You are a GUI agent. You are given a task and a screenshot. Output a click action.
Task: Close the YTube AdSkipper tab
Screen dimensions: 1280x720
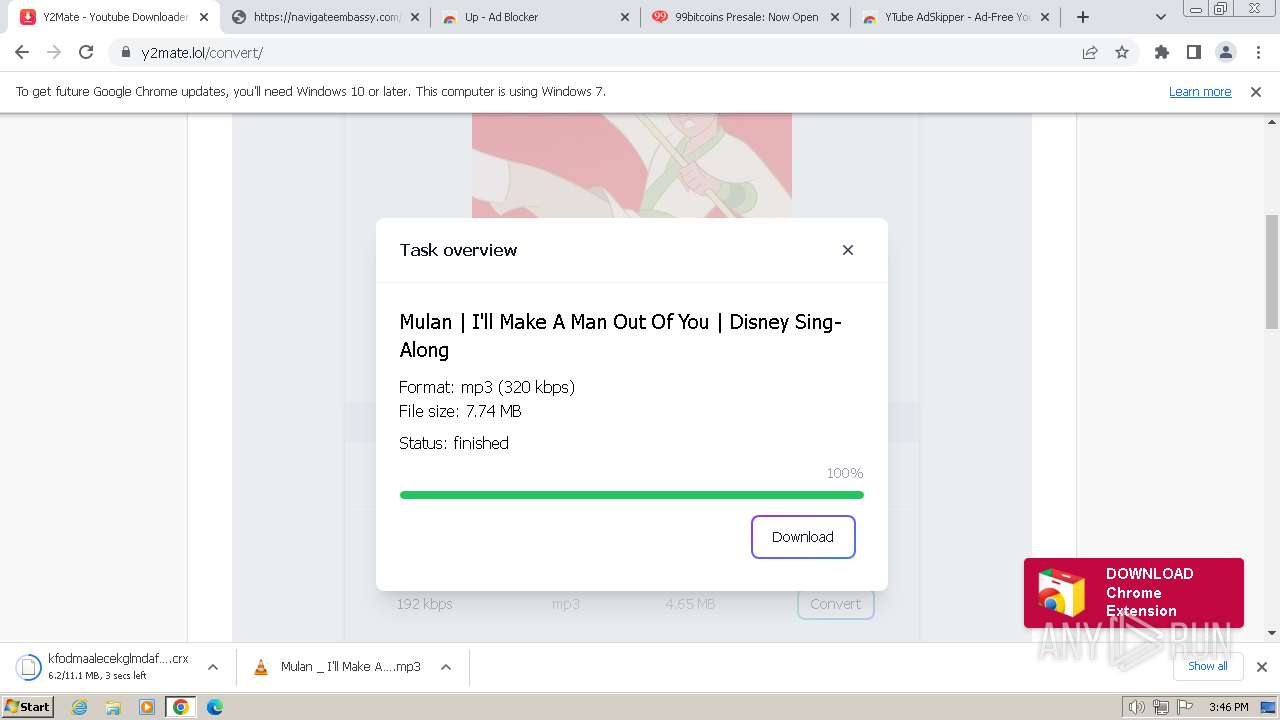click(x=1044, y=17)
